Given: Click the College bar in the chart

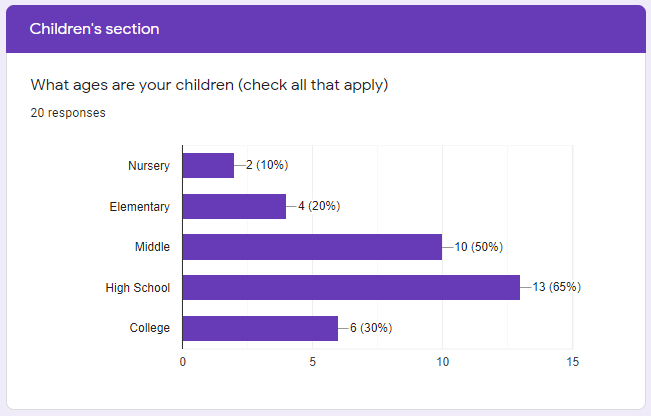Looking at the screenshot, I should pyautogui.click(x=260, y=328).
